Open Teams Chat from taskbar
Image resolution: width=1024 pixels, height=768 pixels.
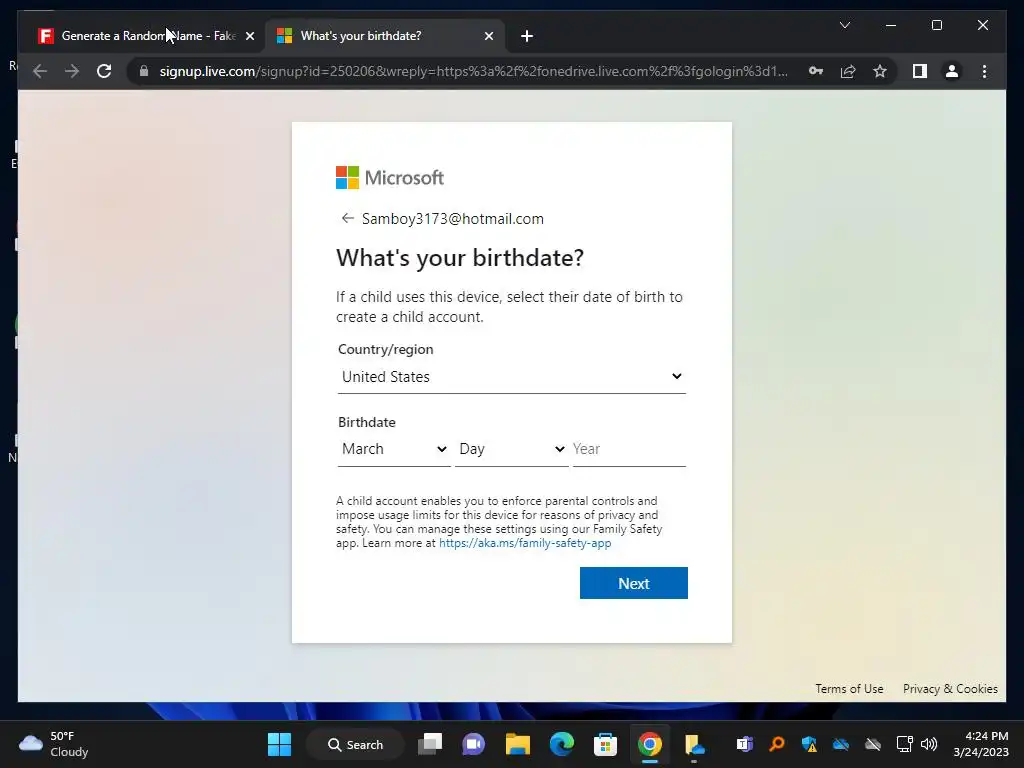pos(473,744)
